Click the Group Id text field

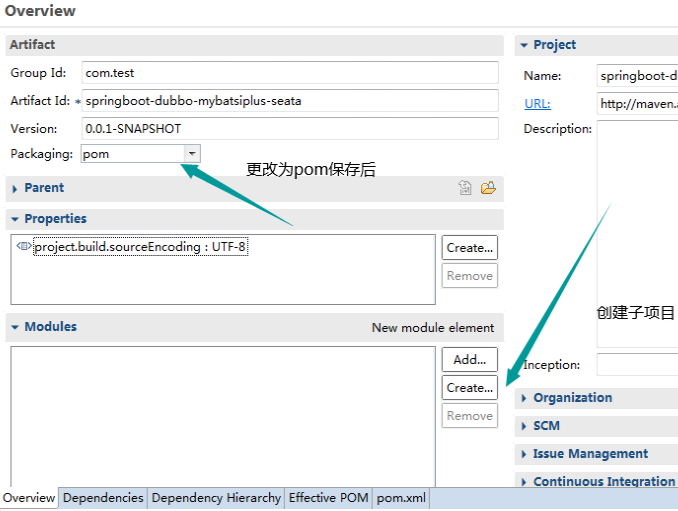290,73
